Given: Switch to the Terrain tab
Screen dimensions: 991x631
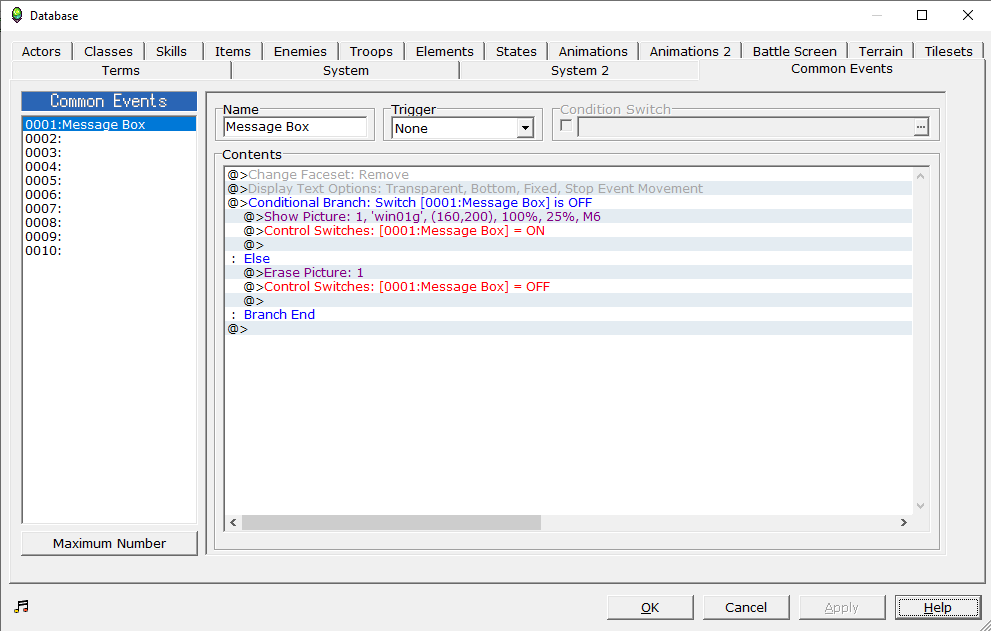Looking at the screenshot, I should [880, 51].
